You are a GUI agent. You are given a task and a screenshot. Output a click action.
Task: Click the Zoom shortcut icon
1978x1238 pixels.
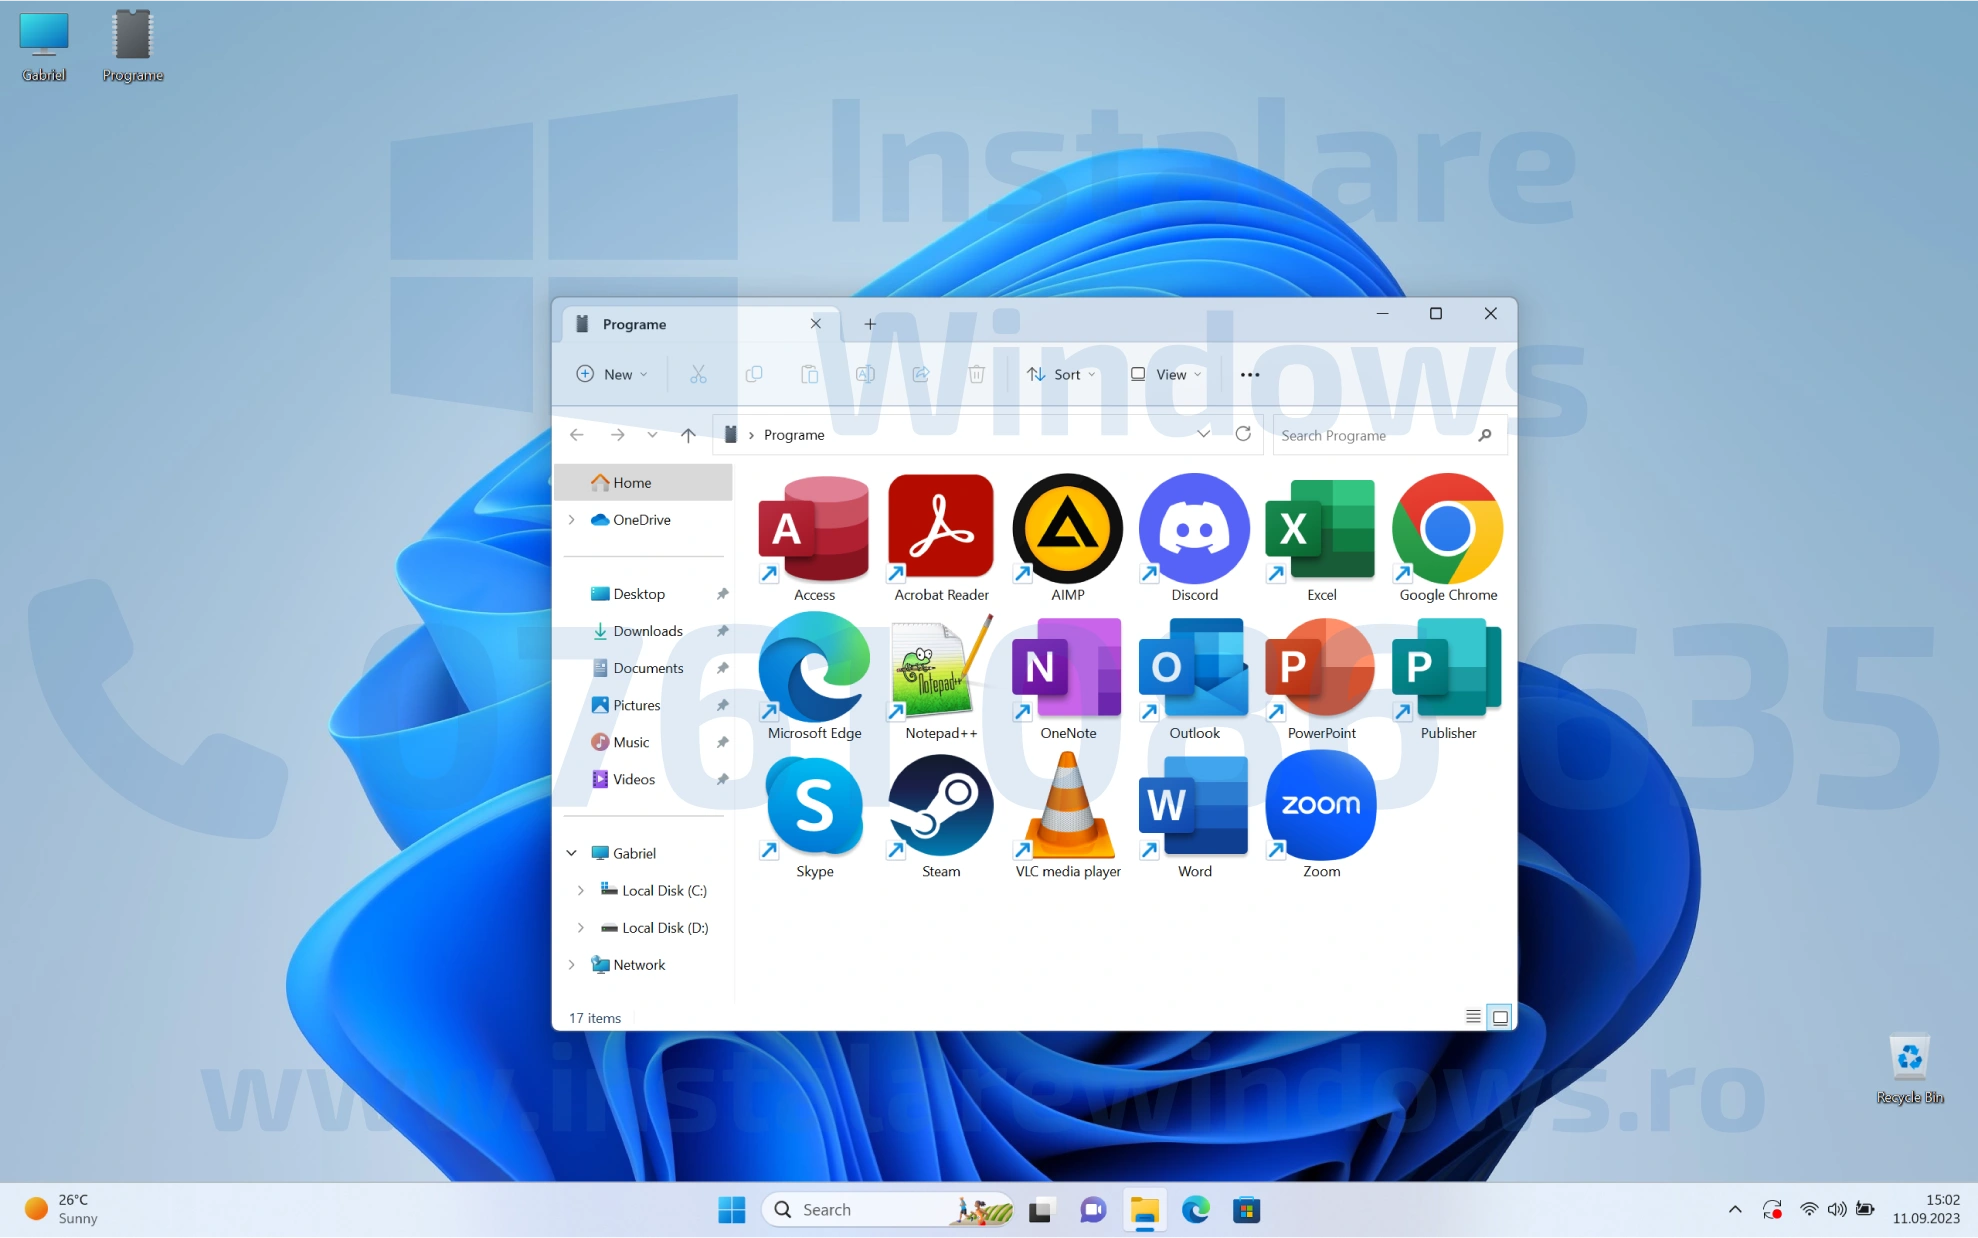(x=1320, y=807)
